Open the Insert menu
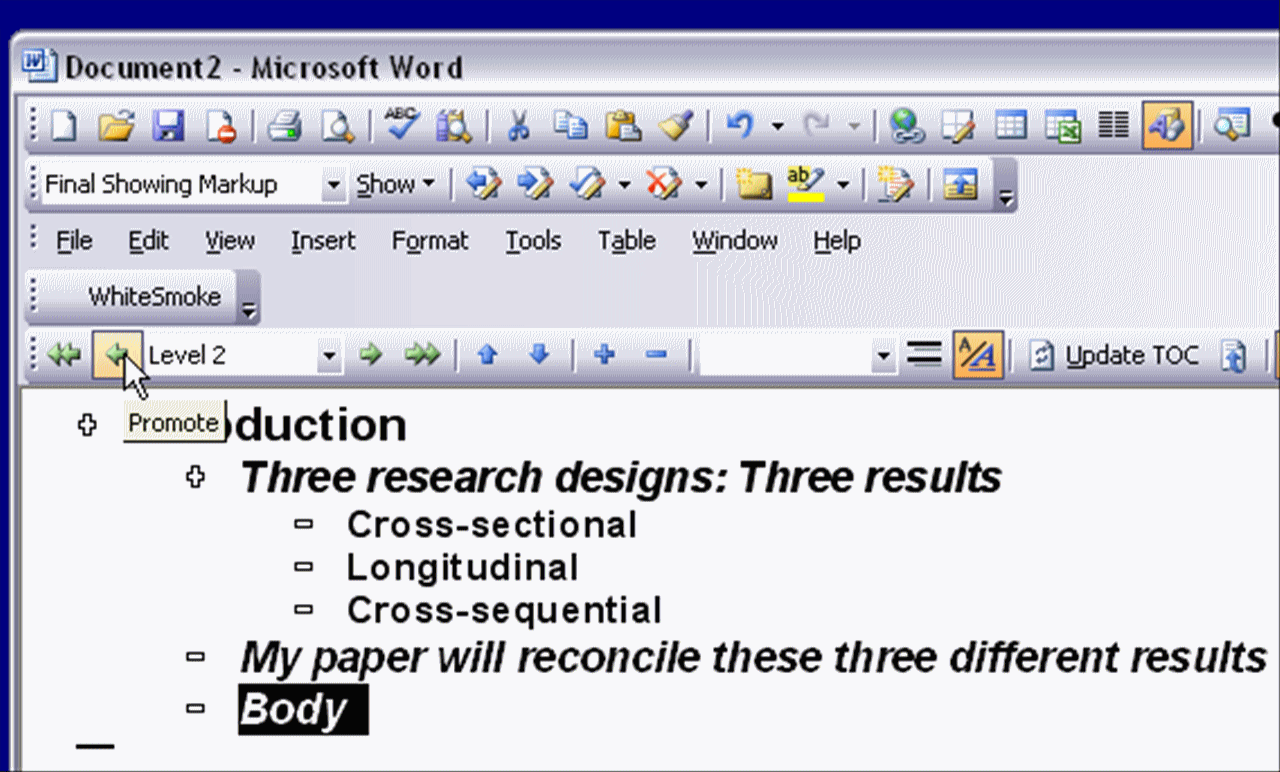The height and width of the screenshot is (772, 1280). [x=323, y=241]
